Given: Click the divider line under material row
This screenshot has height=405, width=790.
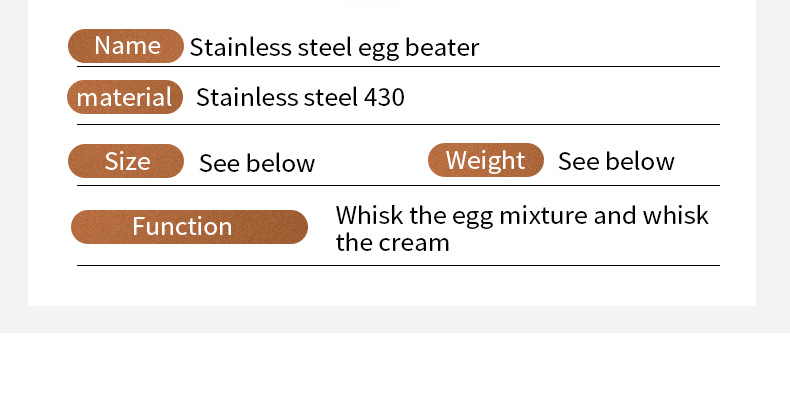Looking at the screenshot, I should [x=400, y=125].
